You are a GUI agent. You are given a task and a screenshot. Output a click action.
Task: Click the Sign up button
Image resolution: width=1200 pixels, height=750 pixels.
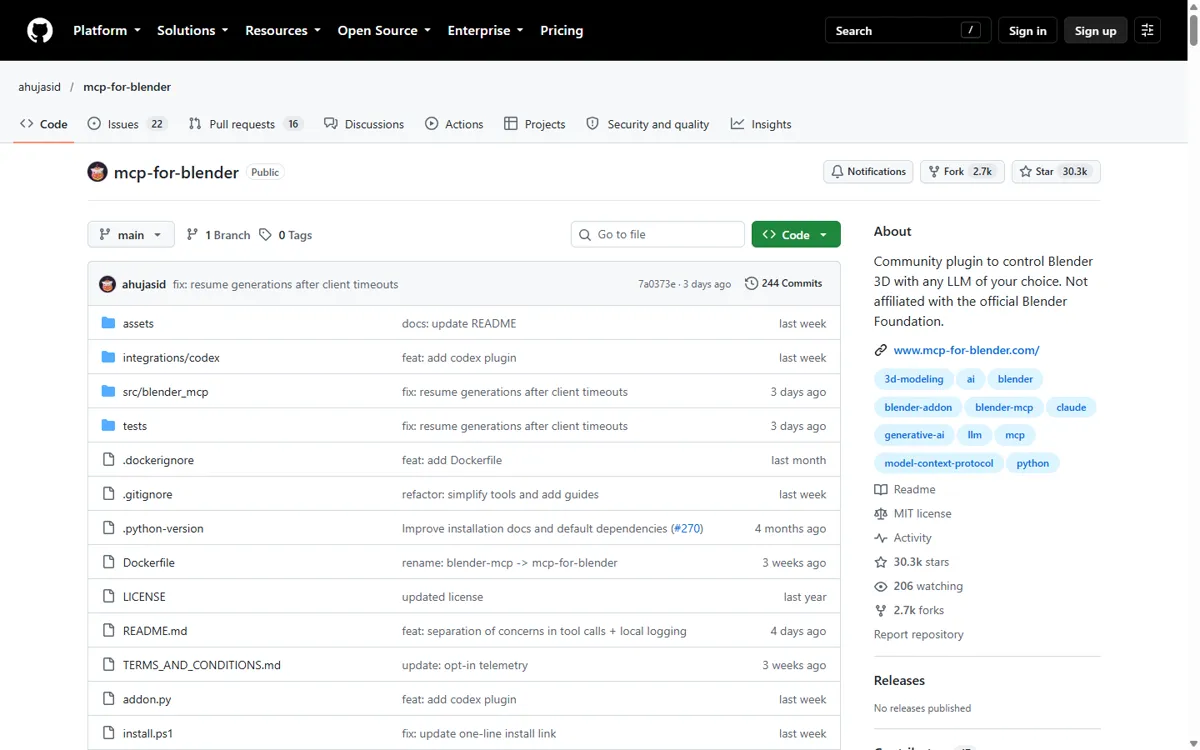pyautogui.click(x=1095, y=31)
